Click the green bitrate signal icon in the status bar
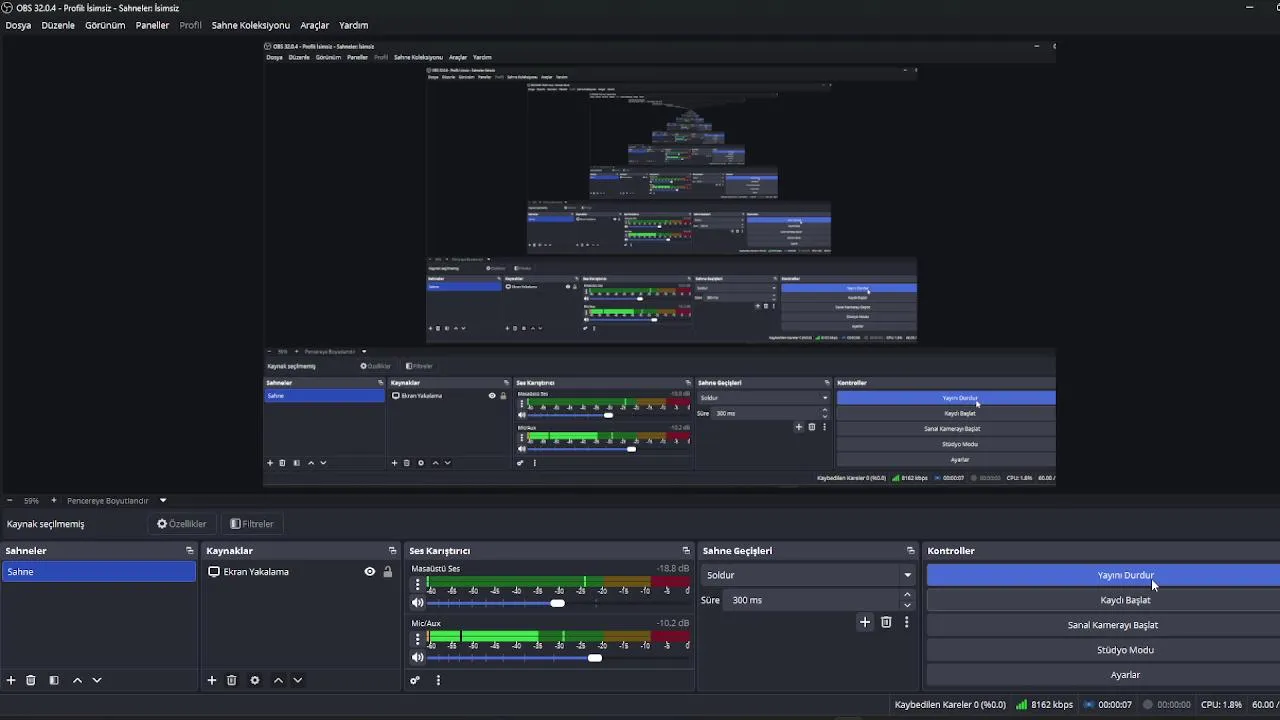This screenshot has height=720, width=1280. pyautogui.click(x=1021, y=704)
